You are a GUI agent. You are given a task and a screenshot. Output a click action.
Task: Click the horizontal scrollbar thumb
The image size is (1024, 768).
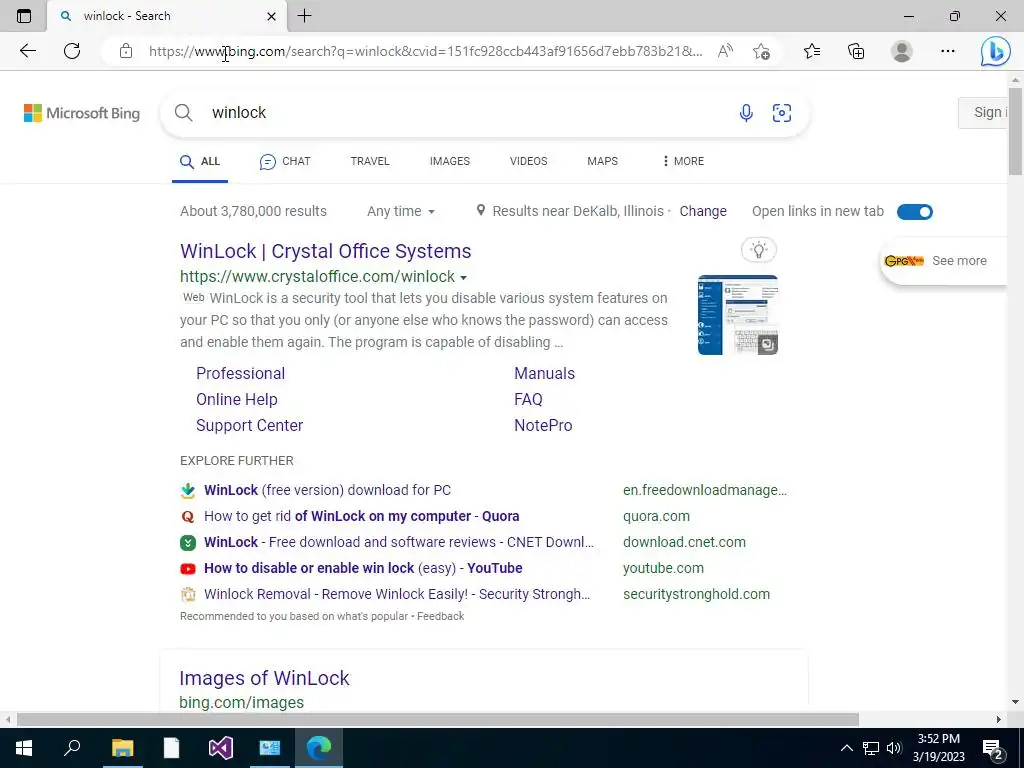(x=438, y=720)
